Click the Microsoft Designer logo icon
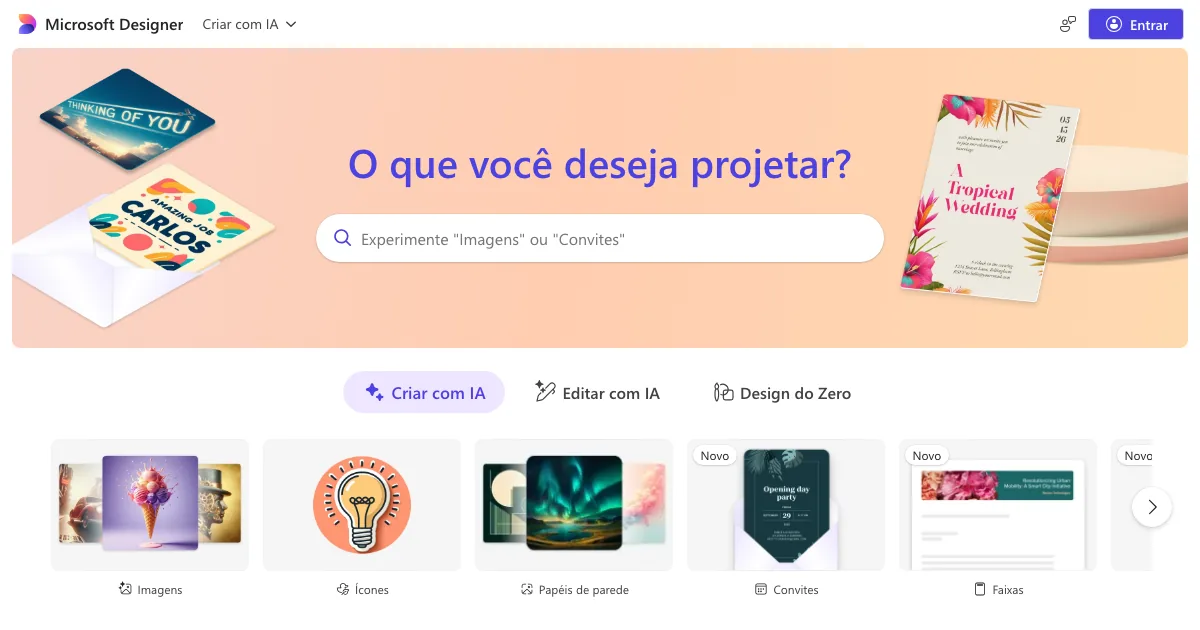The width and height of the screenshot is (1200, 630). [x=27, y=24]
